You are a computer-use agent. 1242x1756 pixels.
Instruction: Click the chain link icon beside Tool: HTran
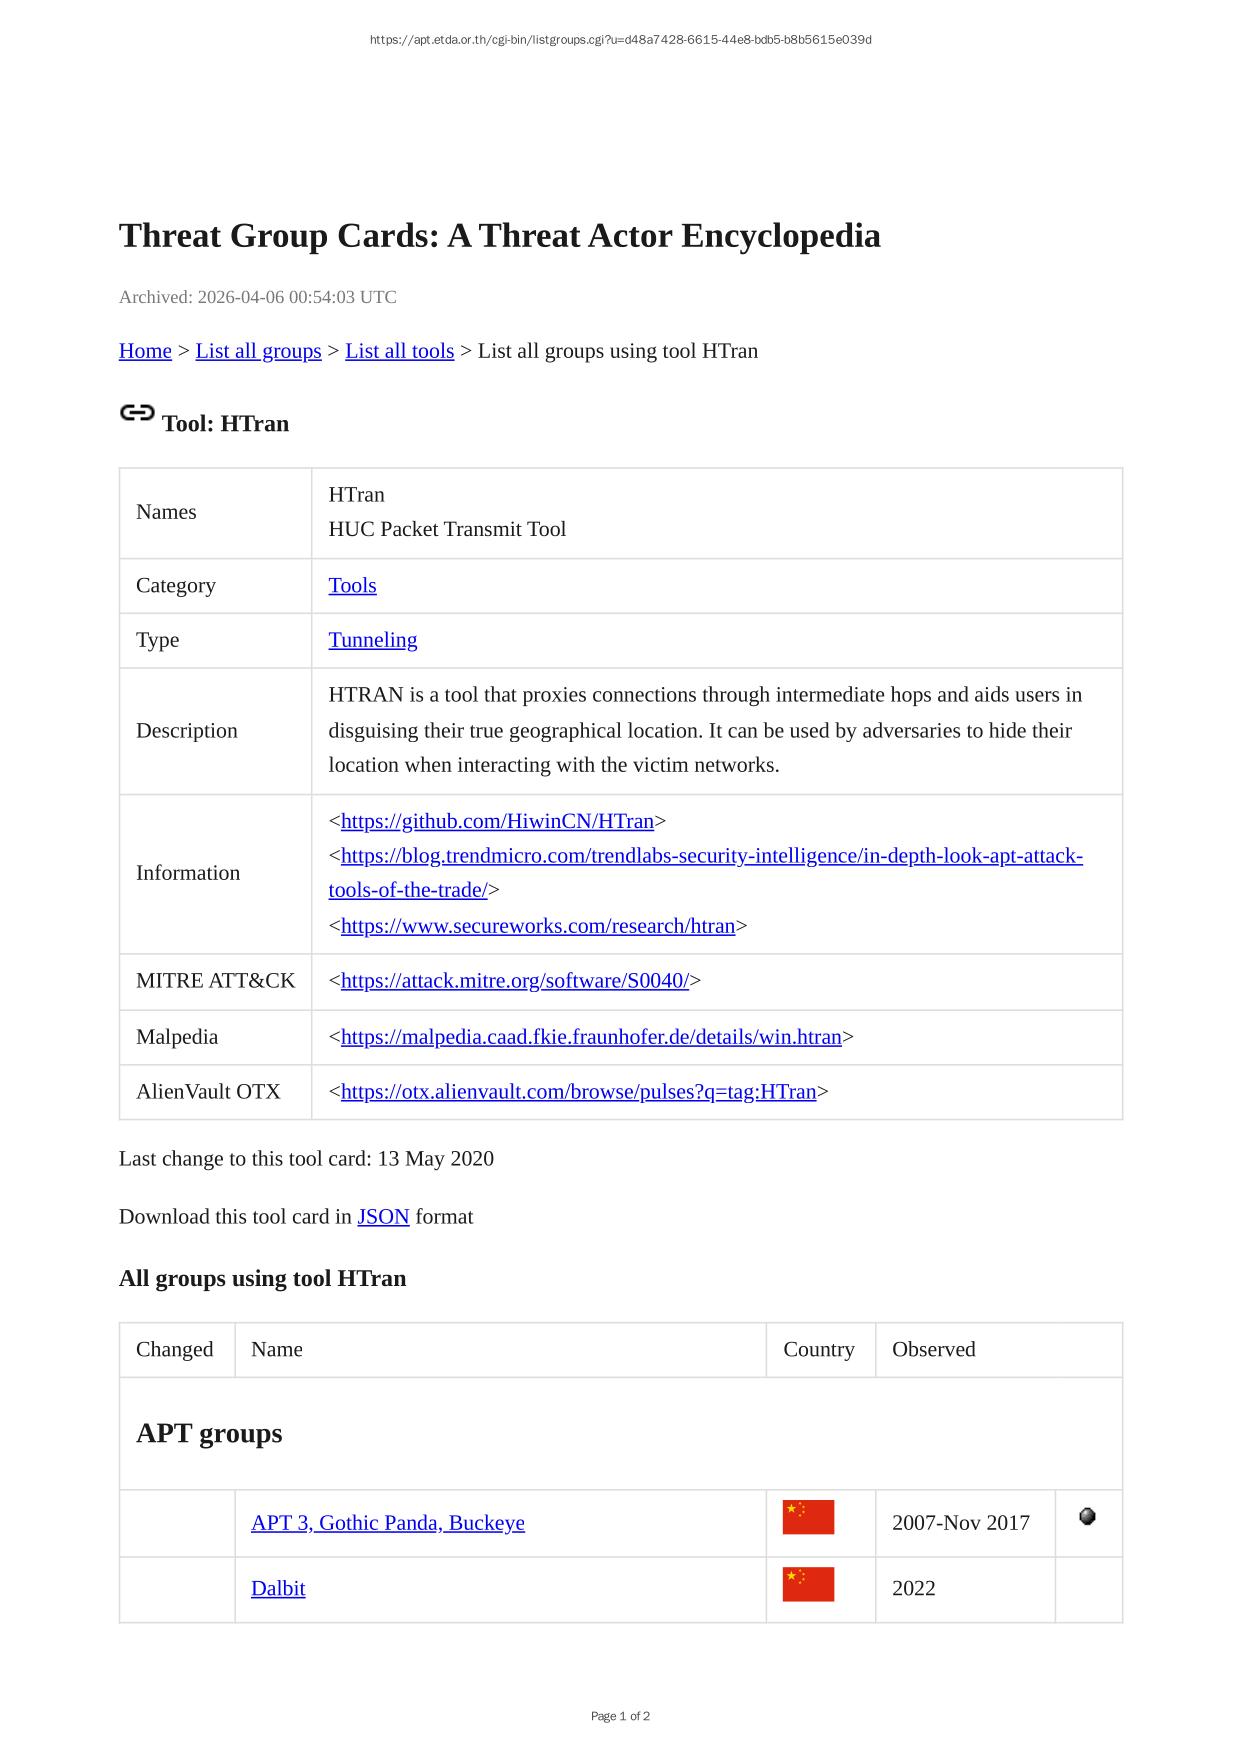[x=137, y=413]
